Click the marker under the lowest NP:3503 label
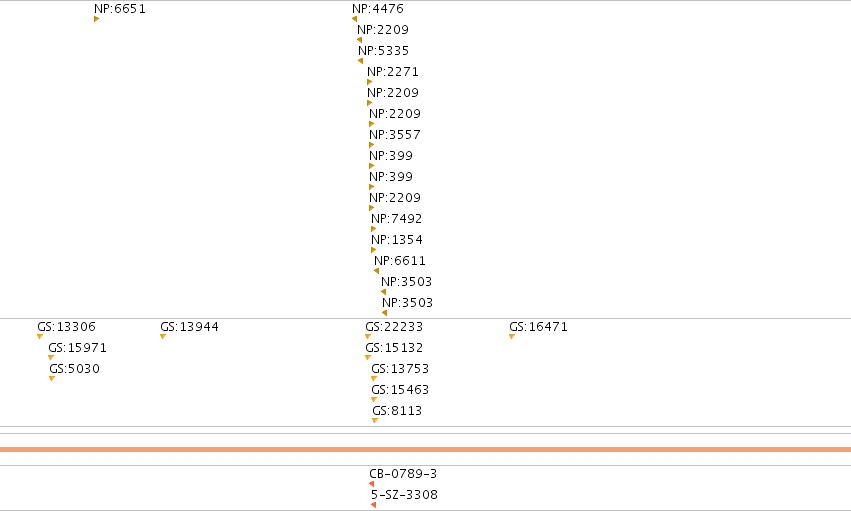Screen dimensions: 851x511 click(x=384, y=313)
